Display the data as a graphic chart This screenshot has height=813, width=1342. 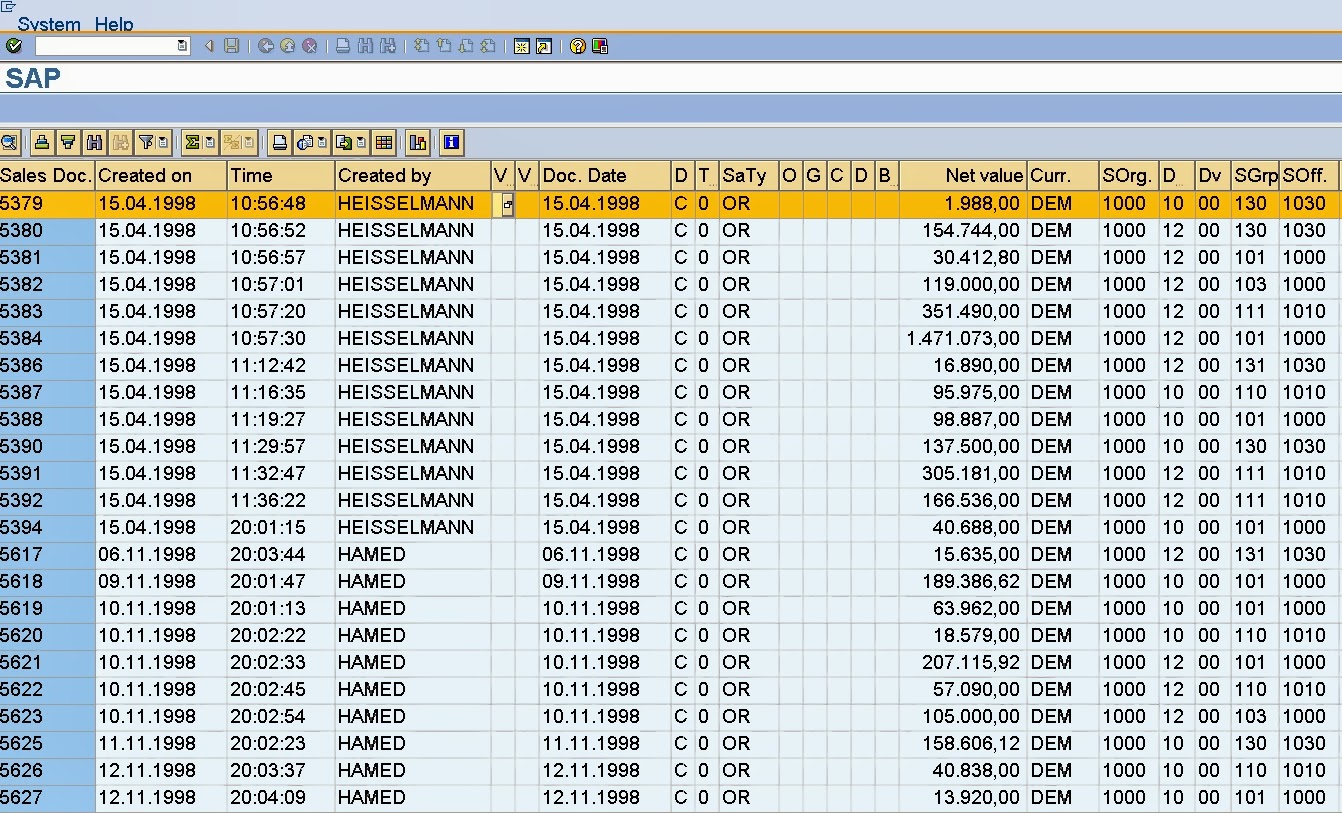pos(417,142)
